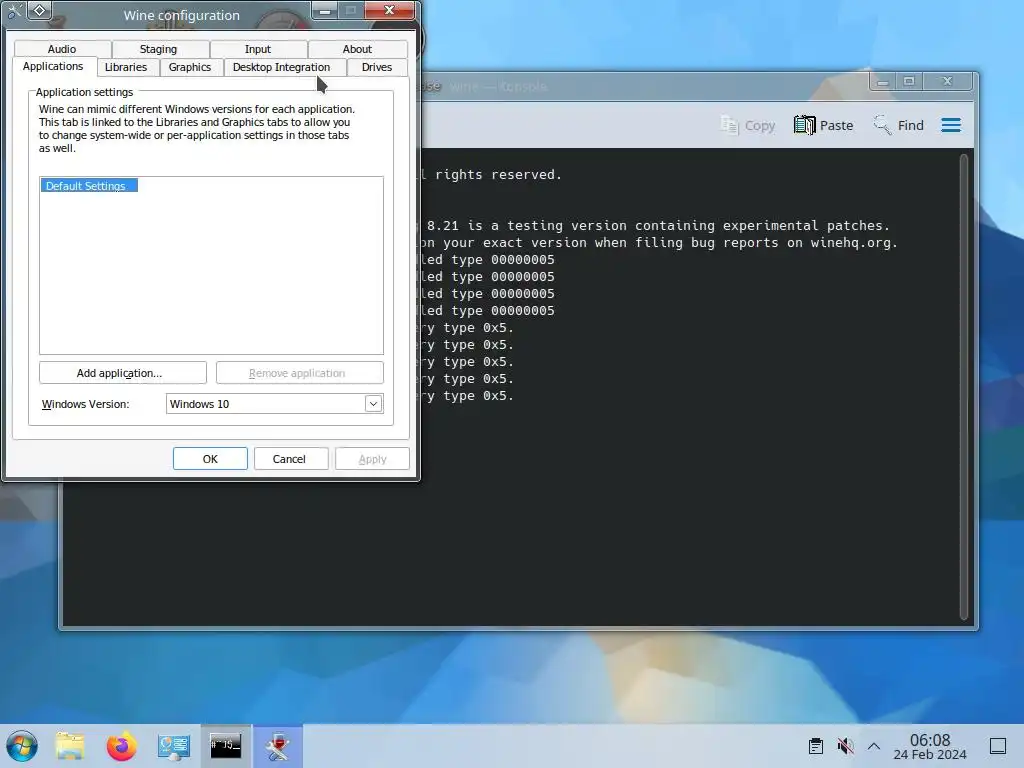
Task: Select the Desktop Integration tab
Action: (281, 67)
